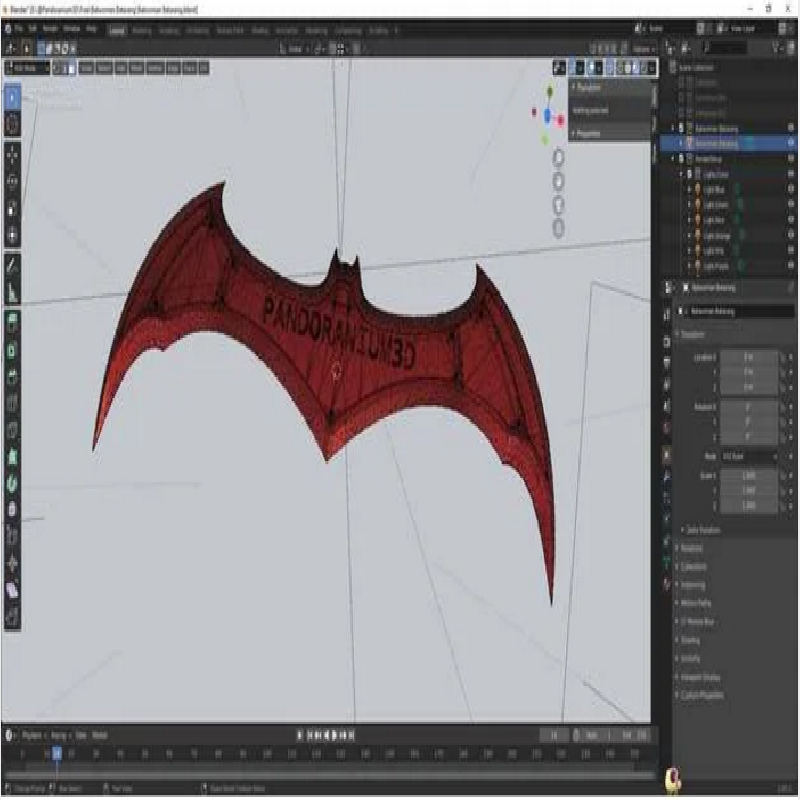Hide Light Blue with its eye icon
Image resolution: width=800 pixels, height=800 pixels.
click(x=791, y=189)
